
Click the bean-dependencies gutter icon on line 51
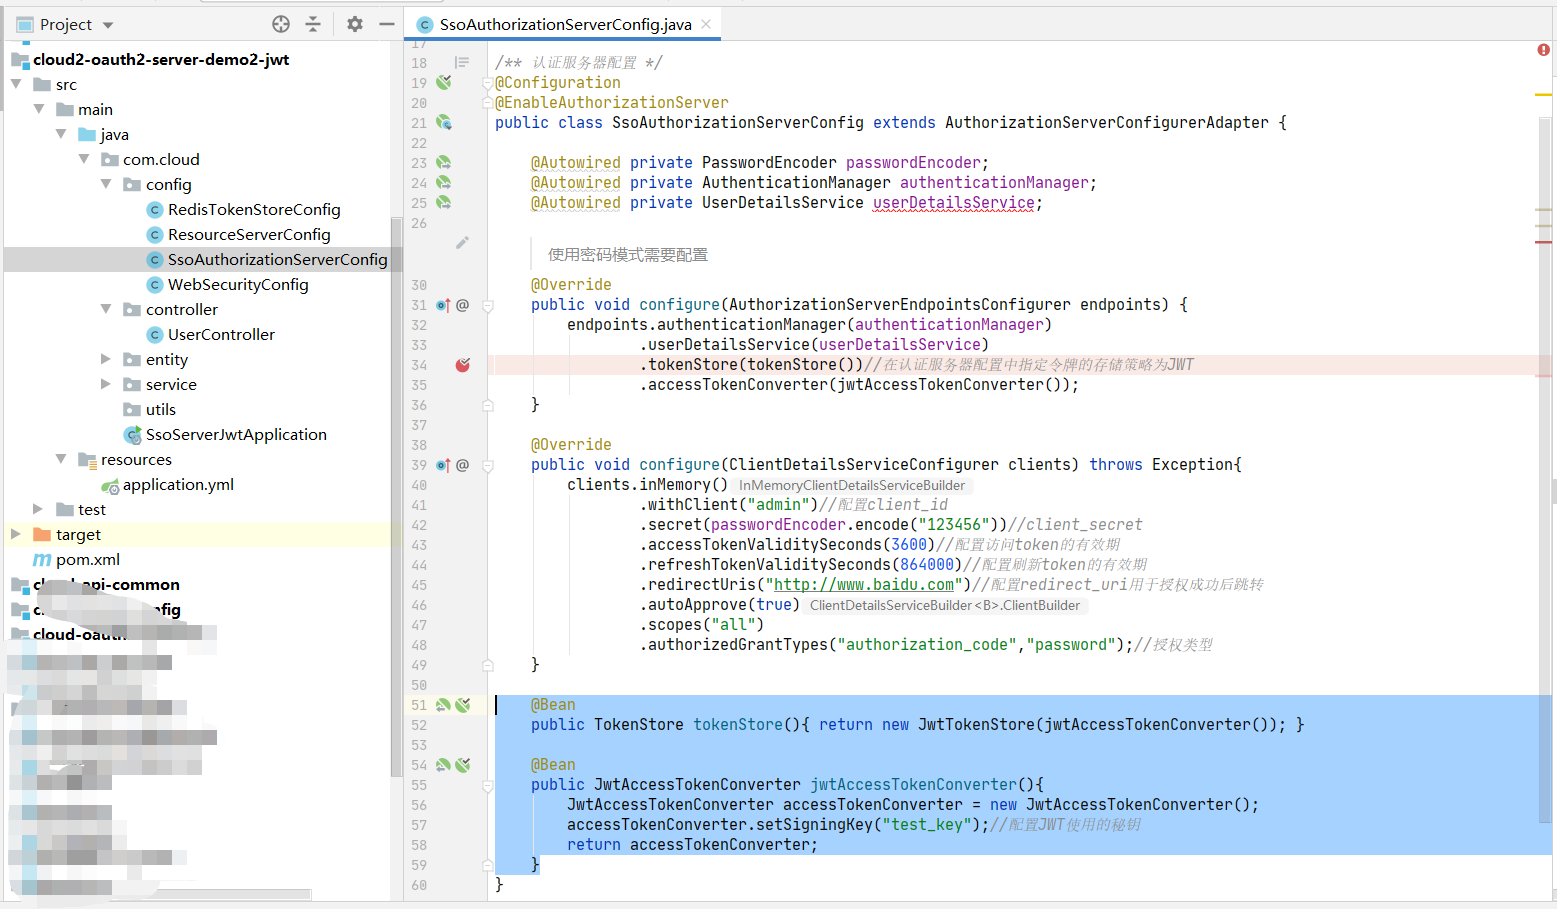pos(443,705)
